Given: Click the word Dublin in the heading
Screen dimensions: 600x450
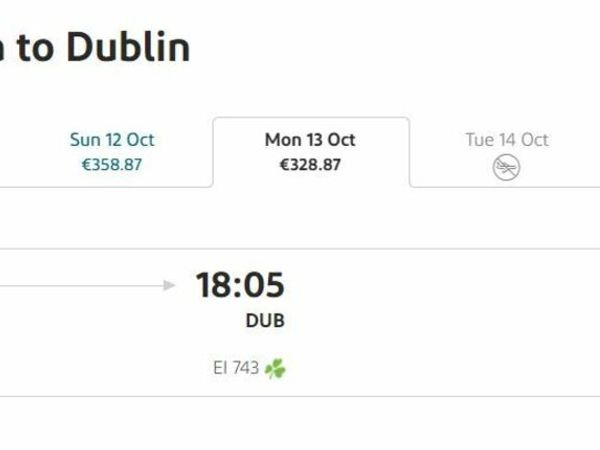Looking at the screenshot, I should [x=128, y=47].
